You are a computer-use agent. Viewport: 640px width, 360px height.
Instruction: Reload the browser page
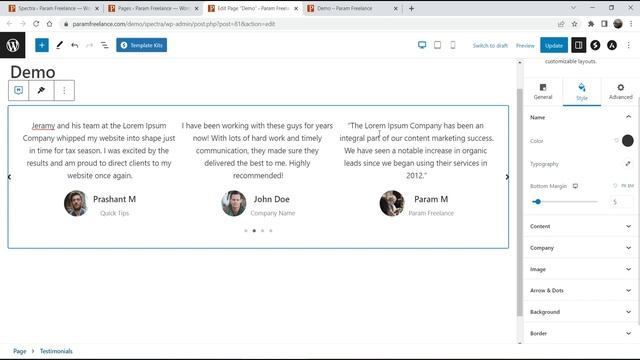coord(36,24)
